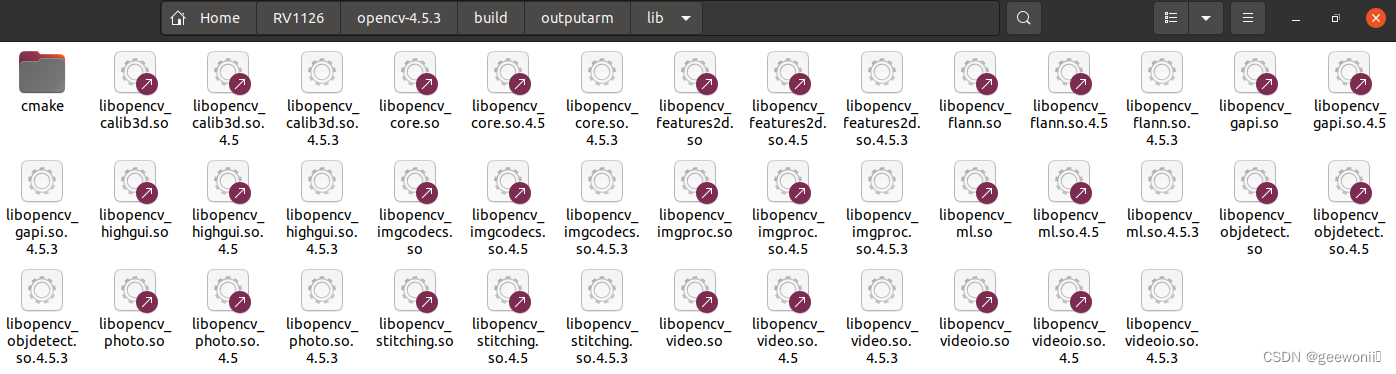
Task: Select libopencv_videoio.so file icon
Action: pyautogui.click(x=975, y=290)
